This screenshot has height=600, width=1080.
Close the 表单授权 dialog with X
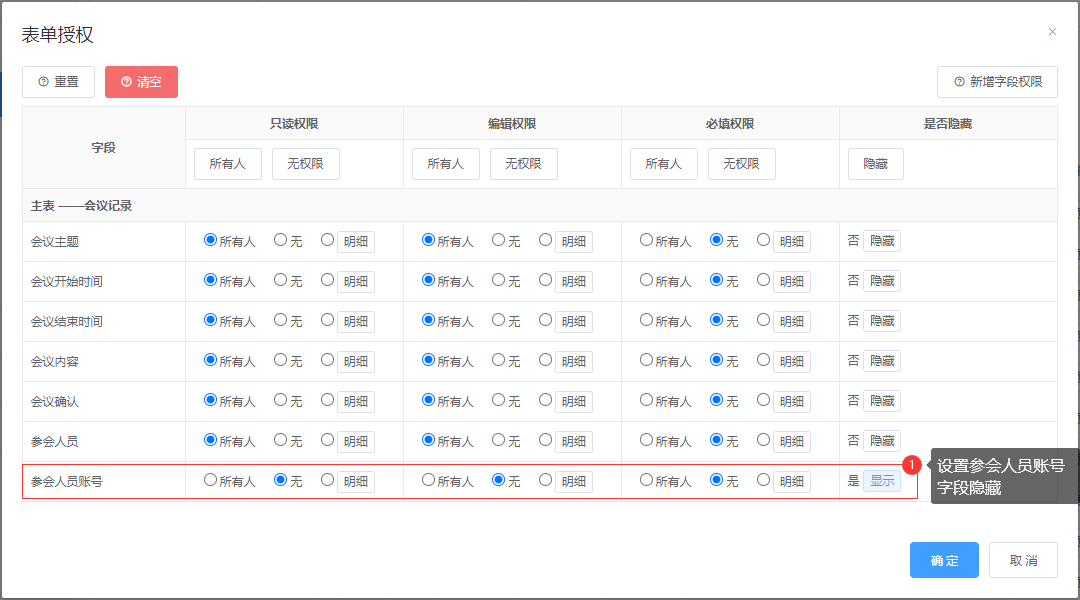coord(1052,32)
